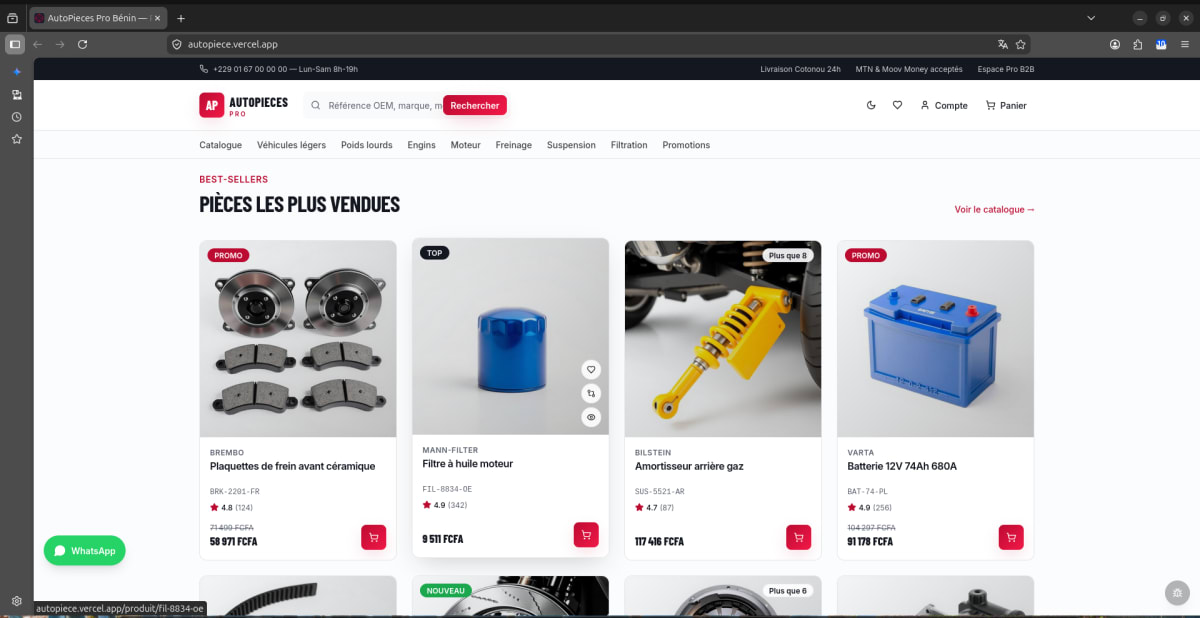Add Varta battery to cart

click(1011, 537)
